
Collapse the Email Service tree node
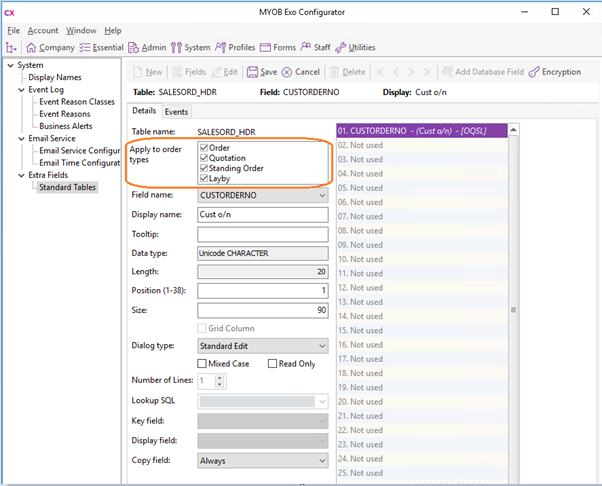pos(22,139)
